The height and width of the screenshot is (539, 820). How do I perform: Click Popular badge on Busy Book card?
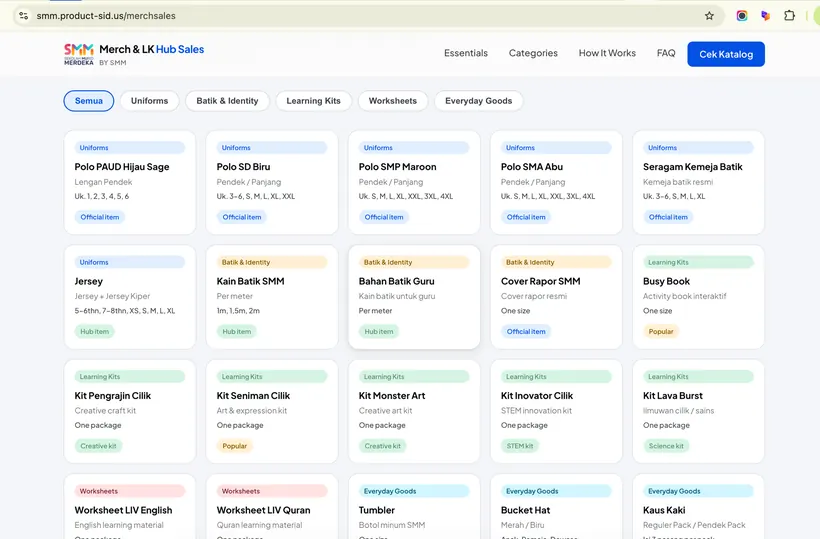(661, 331)
